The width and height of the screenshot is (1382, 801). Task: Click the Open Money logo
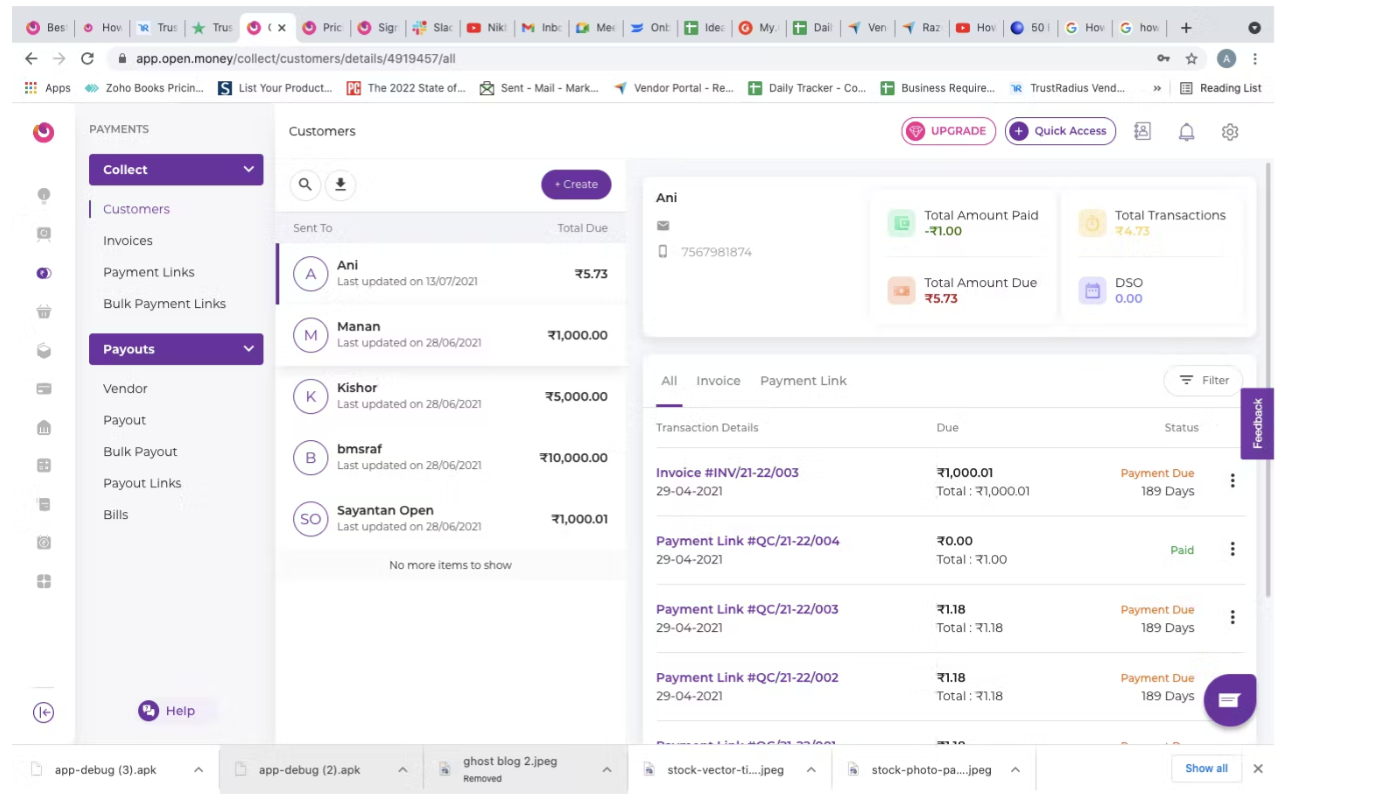(43, 131)
